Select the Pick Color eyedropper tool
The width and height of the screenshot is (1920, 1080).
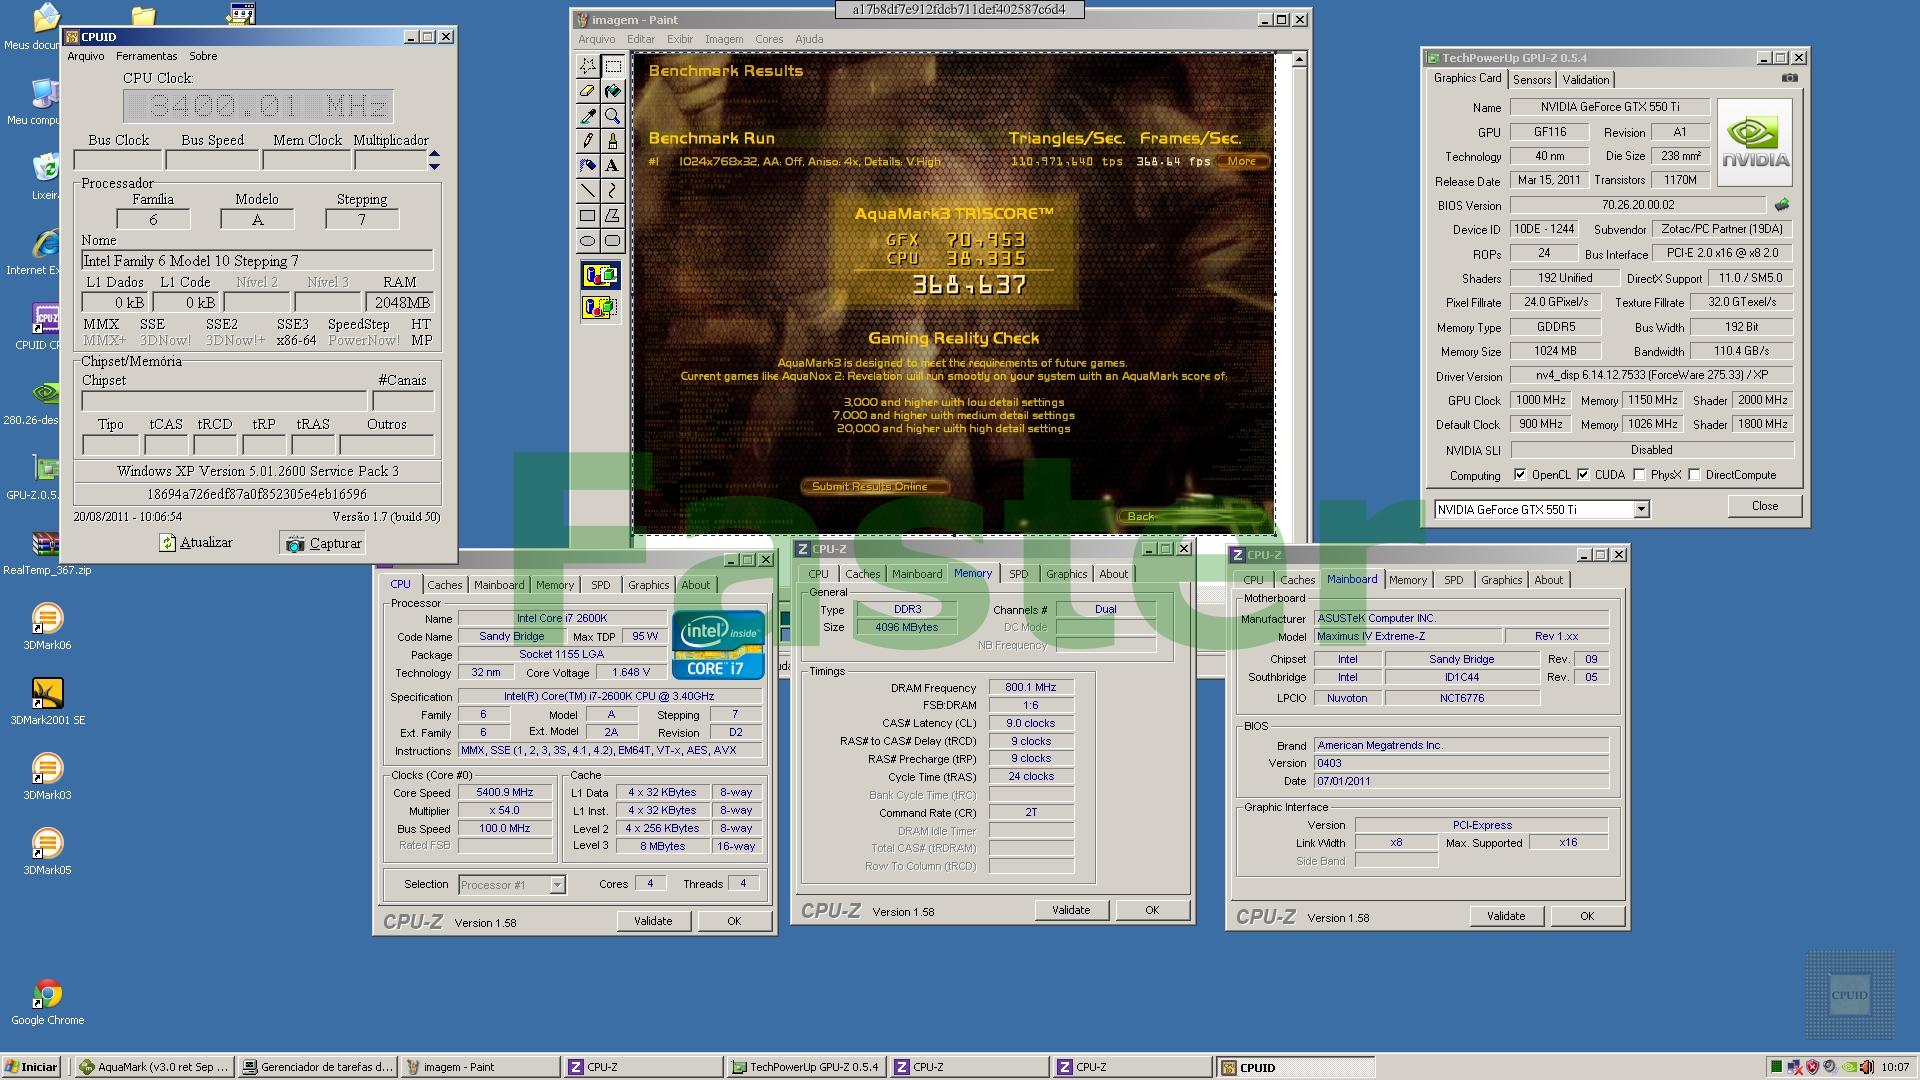click(x=587, y=116)
